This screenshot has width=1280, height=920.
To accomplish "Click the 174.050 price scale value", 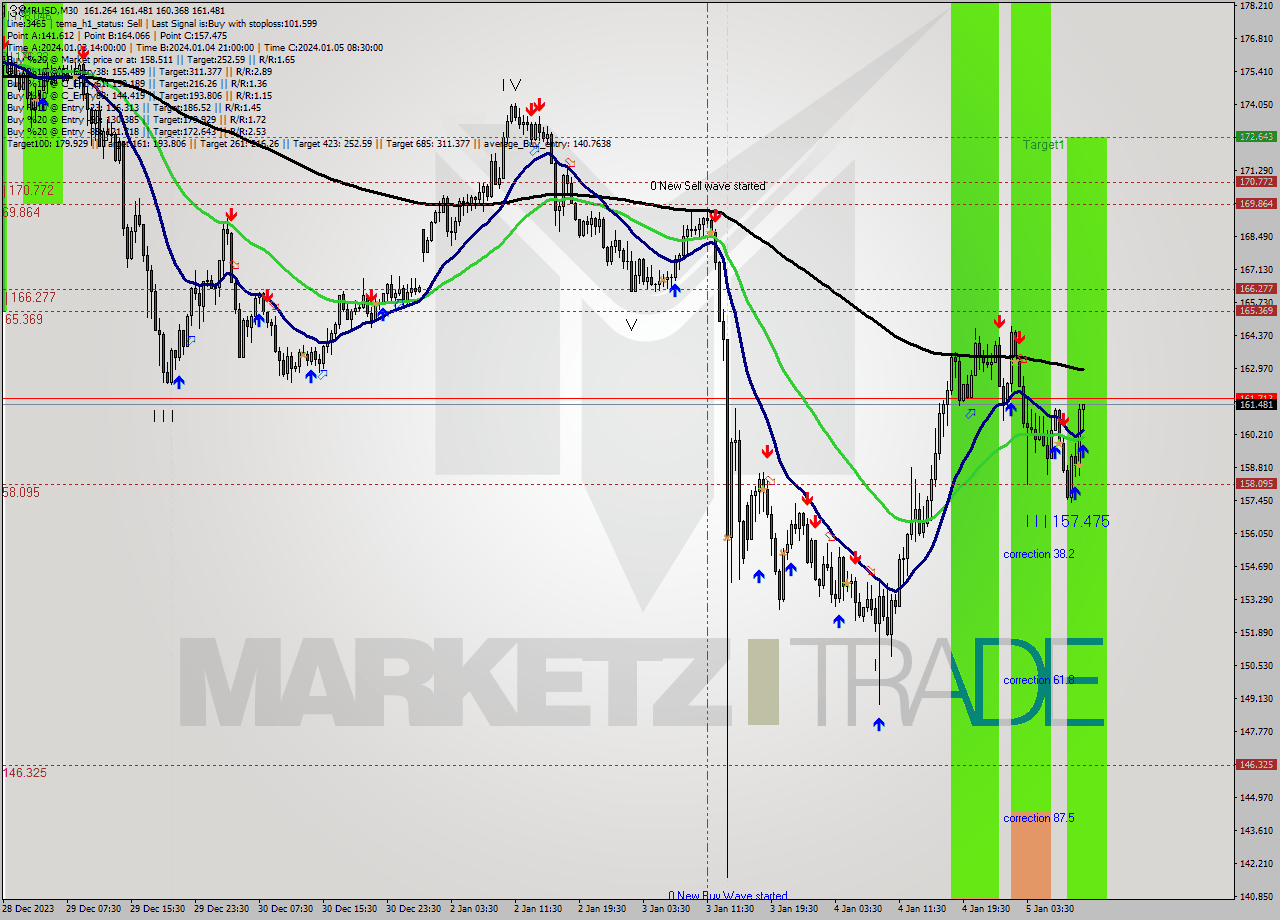I will click(1256, 105).
